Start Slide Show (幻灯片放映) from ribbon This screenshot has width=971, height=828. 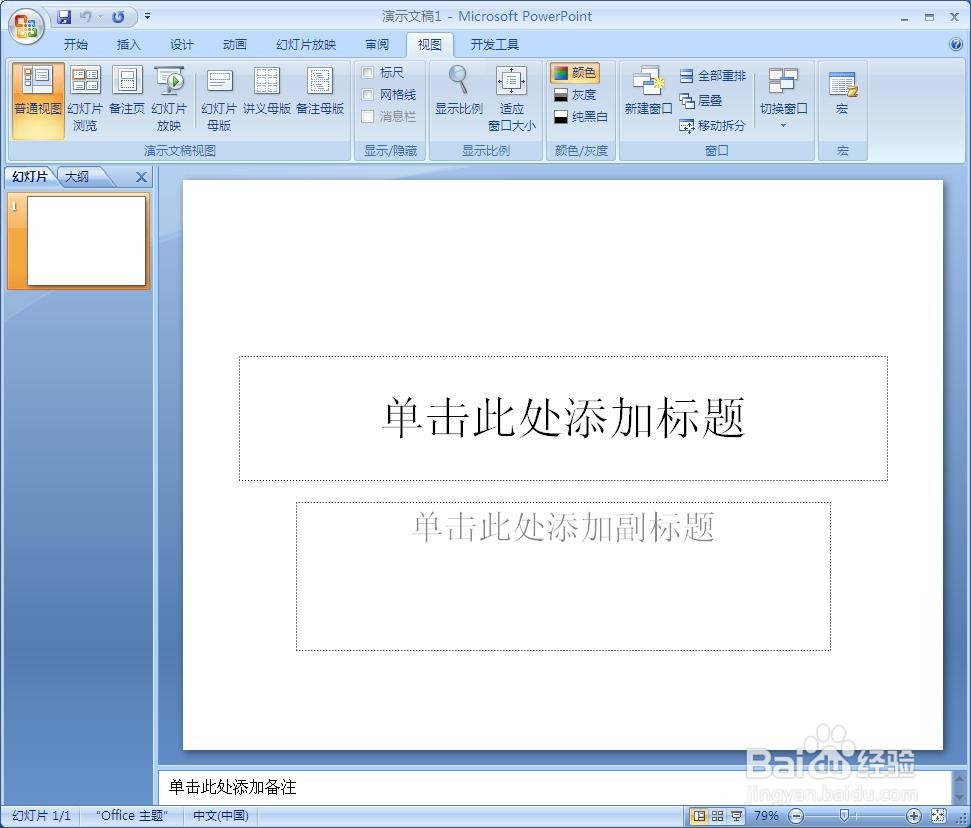pos(169,100)
